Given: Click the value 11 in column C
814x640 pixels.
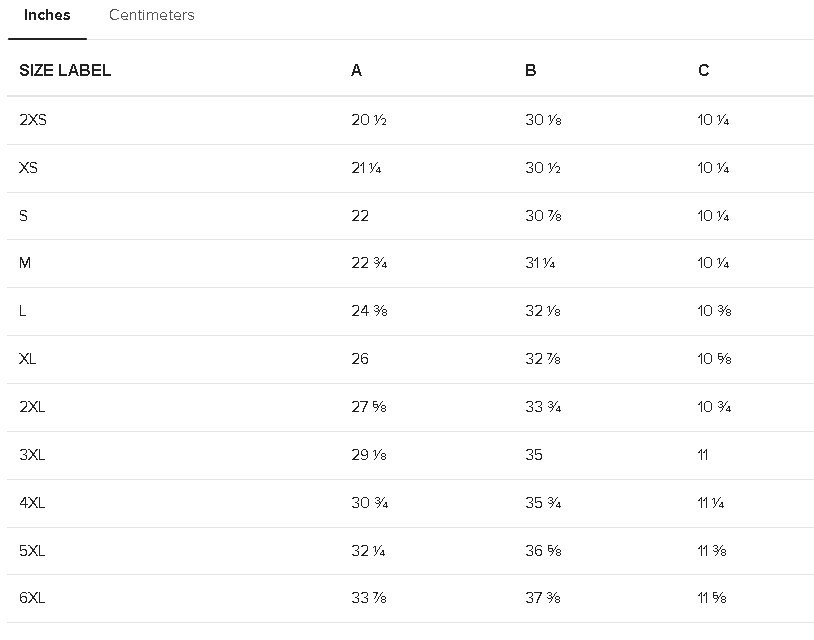Looking at the screenshot, I should [702, 455].
